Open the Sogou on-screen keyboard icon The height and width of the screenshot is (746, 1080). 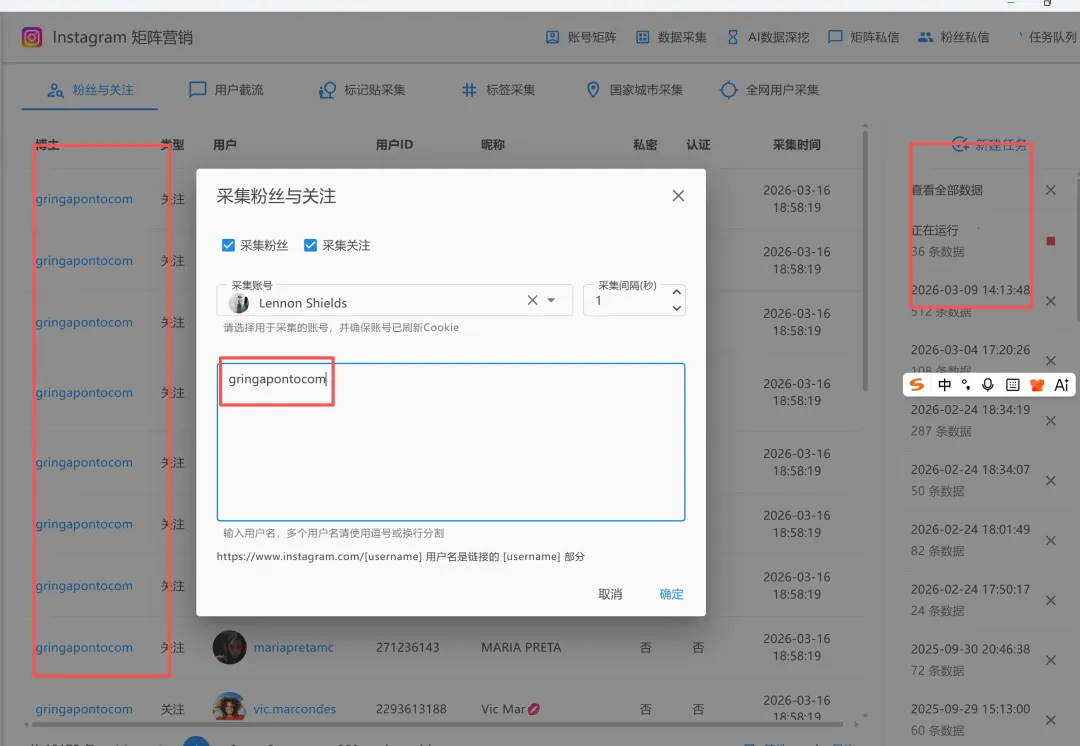1013,384
